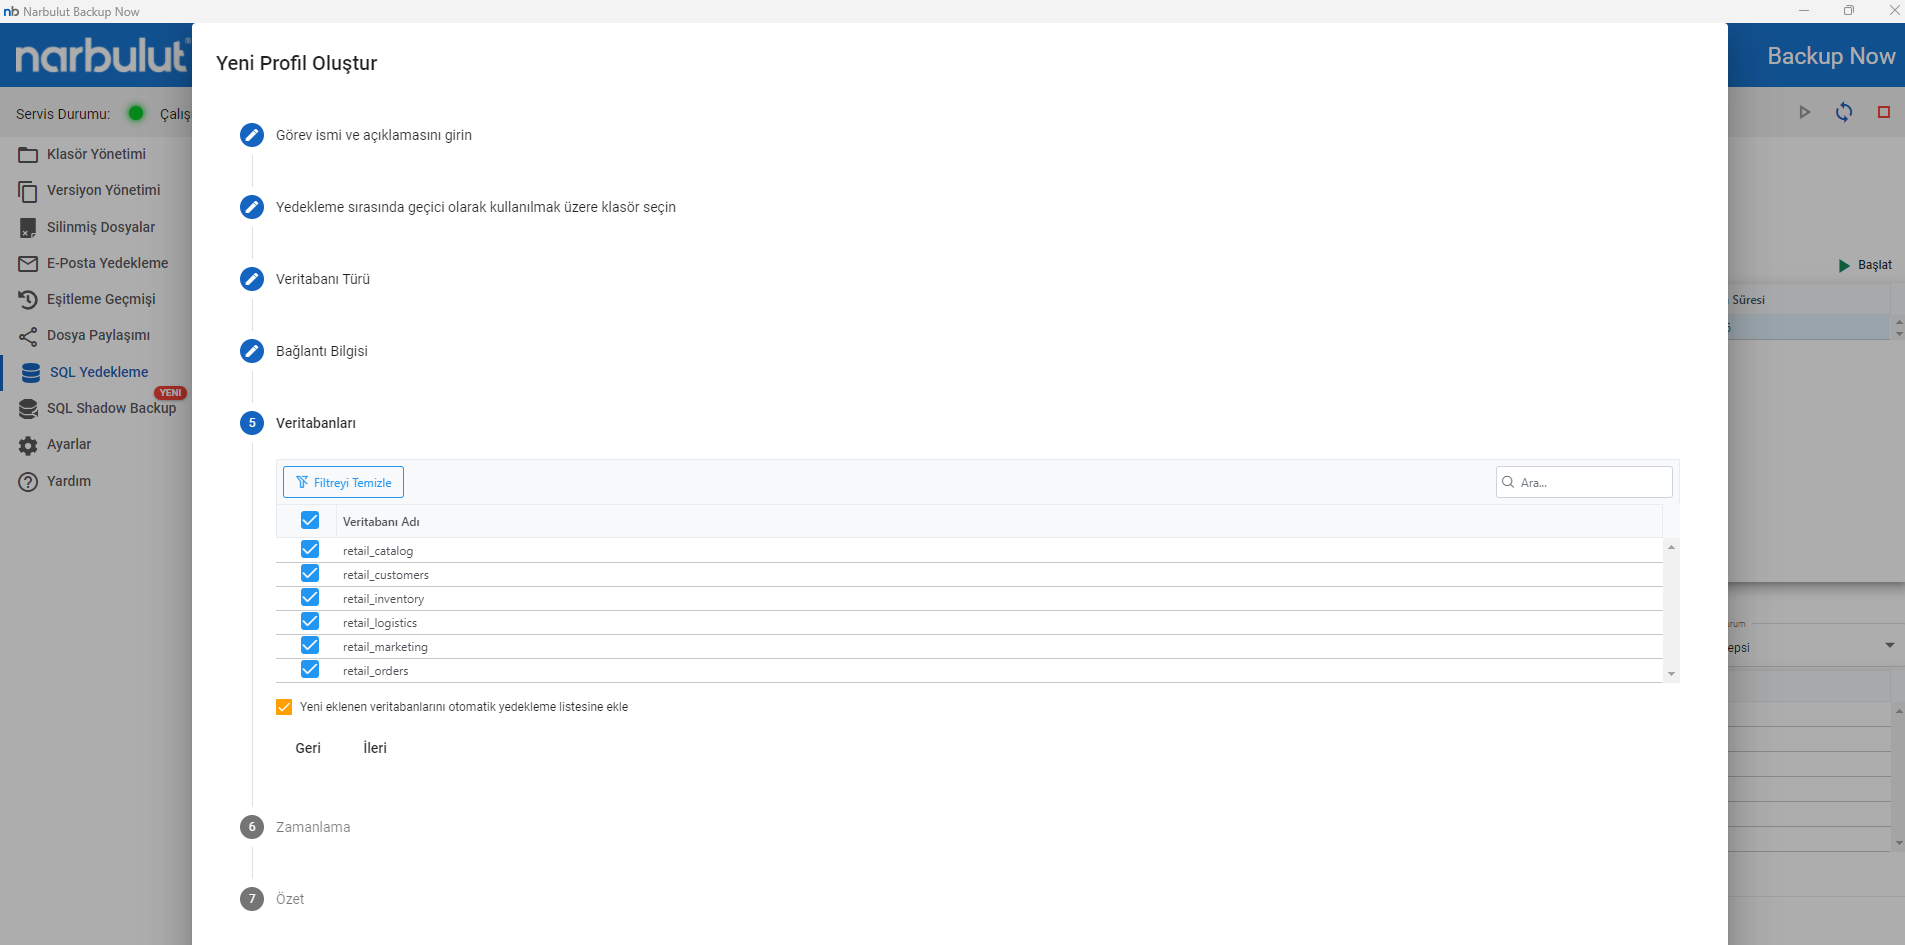The height and width of the screenshot is (945, 1905).
Task: Toggle the select-all Veritabanı Adı header checkbox
Action: [x=310, y=520]
